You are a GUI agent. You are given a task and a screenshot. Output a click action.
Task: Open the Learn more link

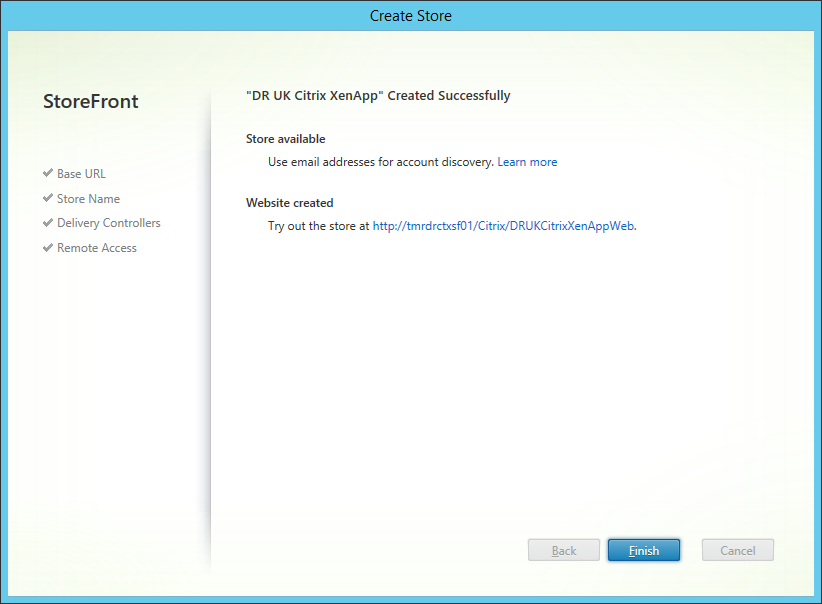527,162
